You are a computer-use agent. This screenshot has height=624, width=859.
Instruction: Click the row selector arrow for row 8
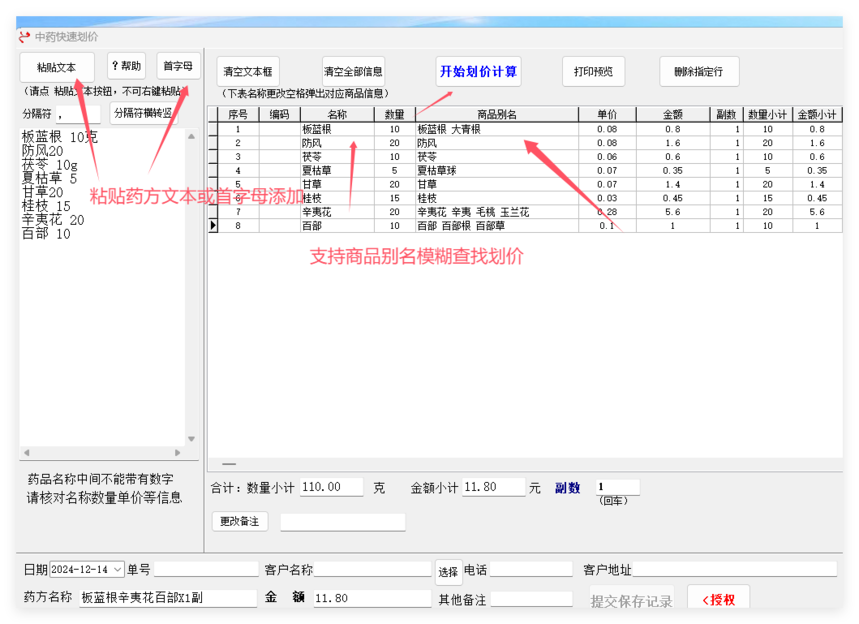213,226
